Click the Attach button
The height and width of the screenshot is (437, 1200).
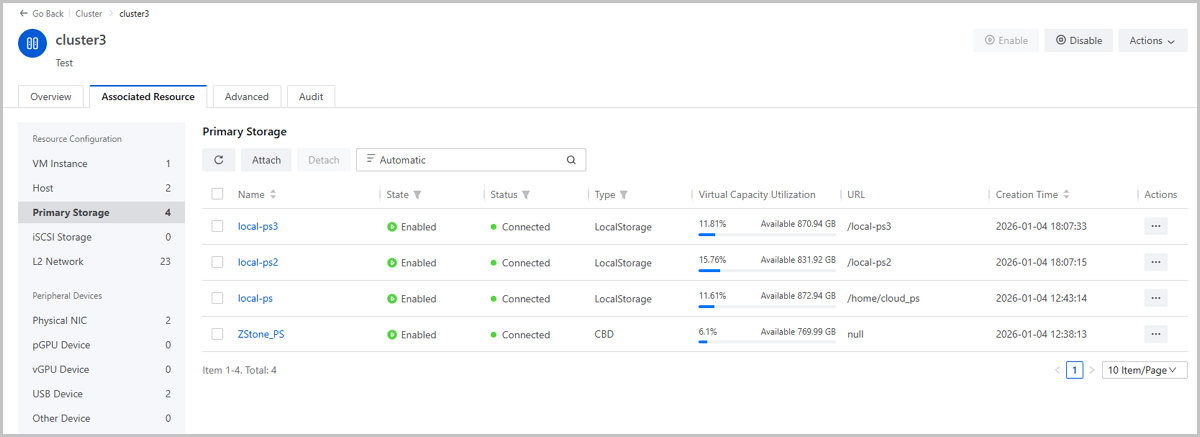click(x=266, y=160)
